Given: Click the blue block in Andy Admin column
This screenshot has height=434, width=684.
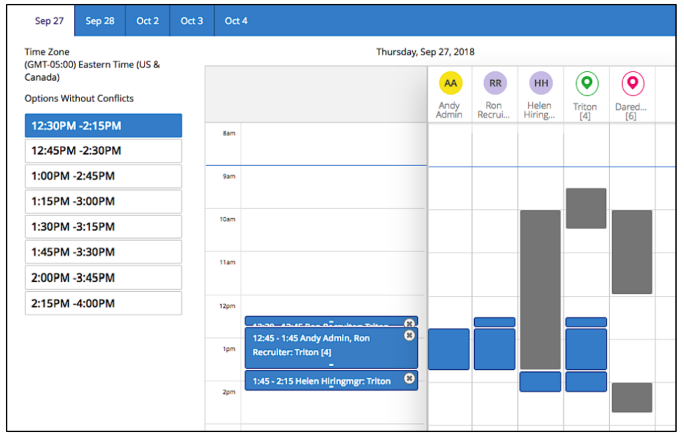Looking at the screenshot, I should click(448, 349).
